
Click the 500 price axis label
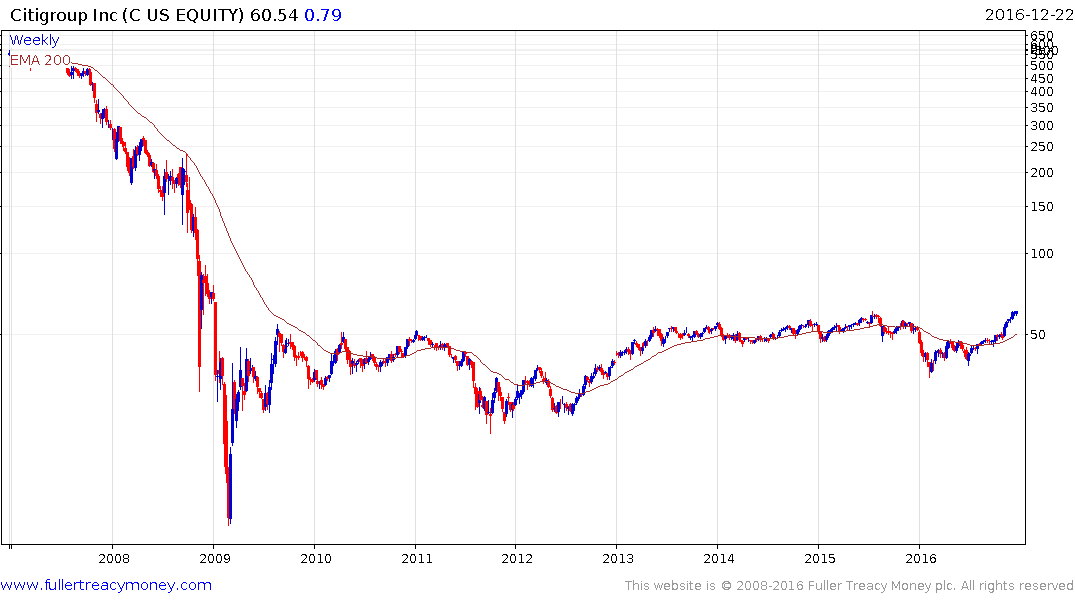point(1041,66)
